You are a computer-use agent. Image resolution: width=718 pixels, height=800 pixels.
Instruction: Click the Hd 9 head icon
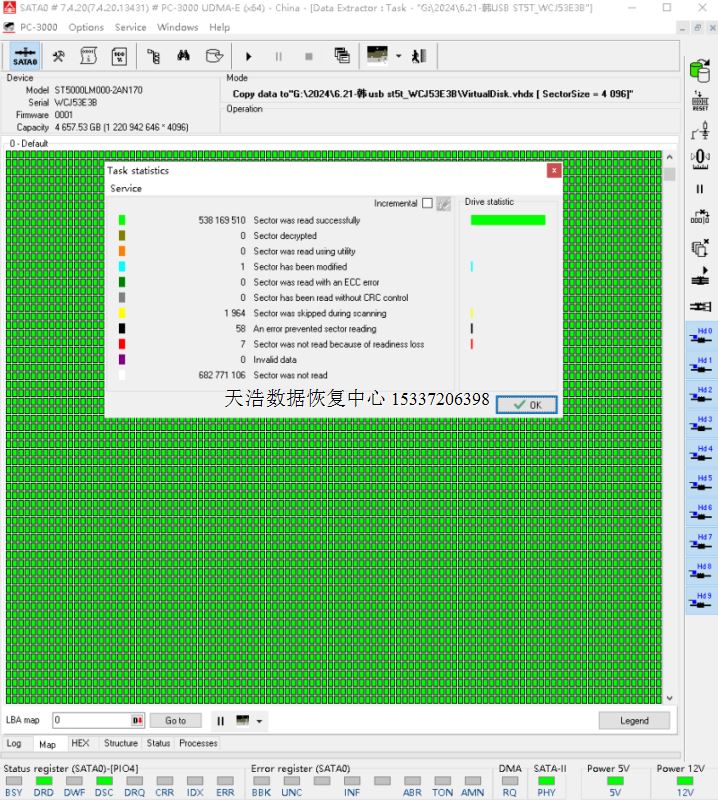pyautogui.click(x=700, y=602)
